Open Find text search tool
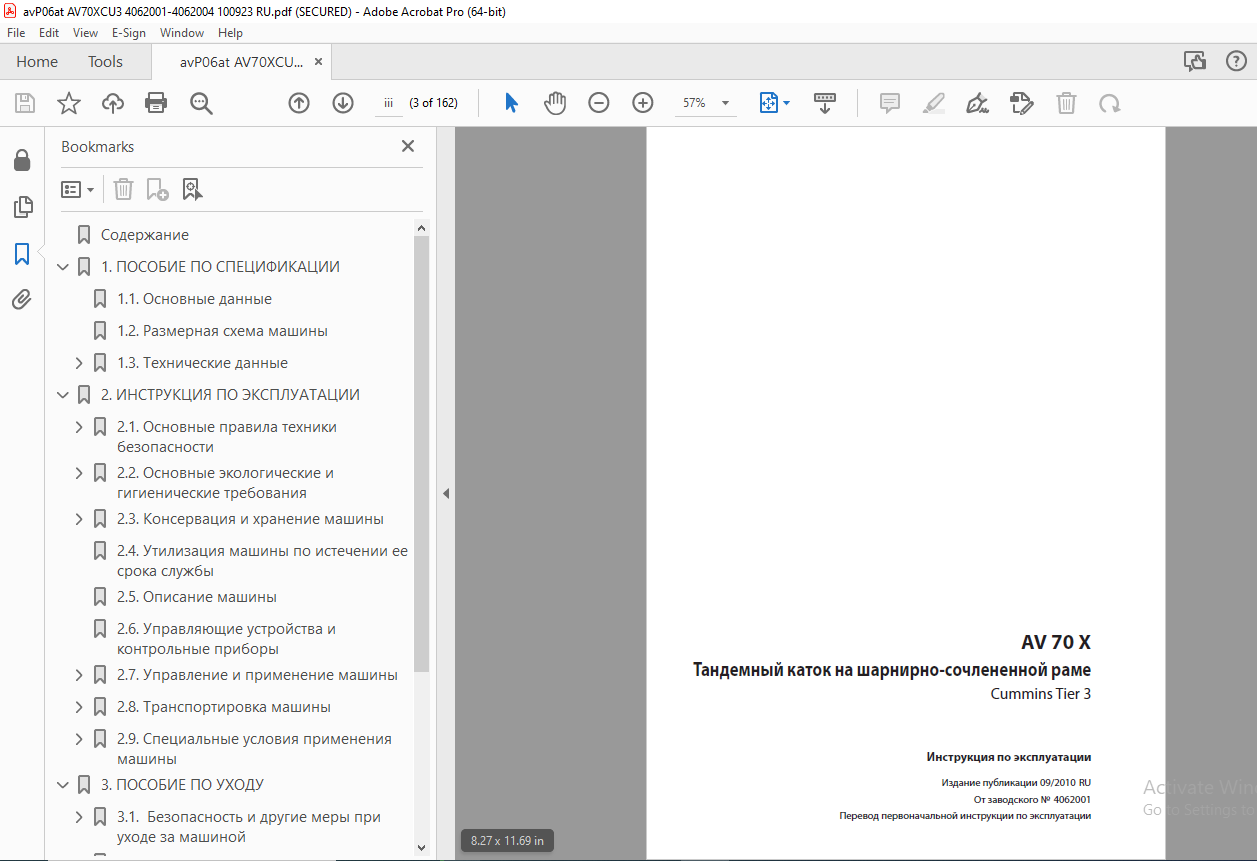The width and height of the screenshot is (1257, 861). point(201,103)
